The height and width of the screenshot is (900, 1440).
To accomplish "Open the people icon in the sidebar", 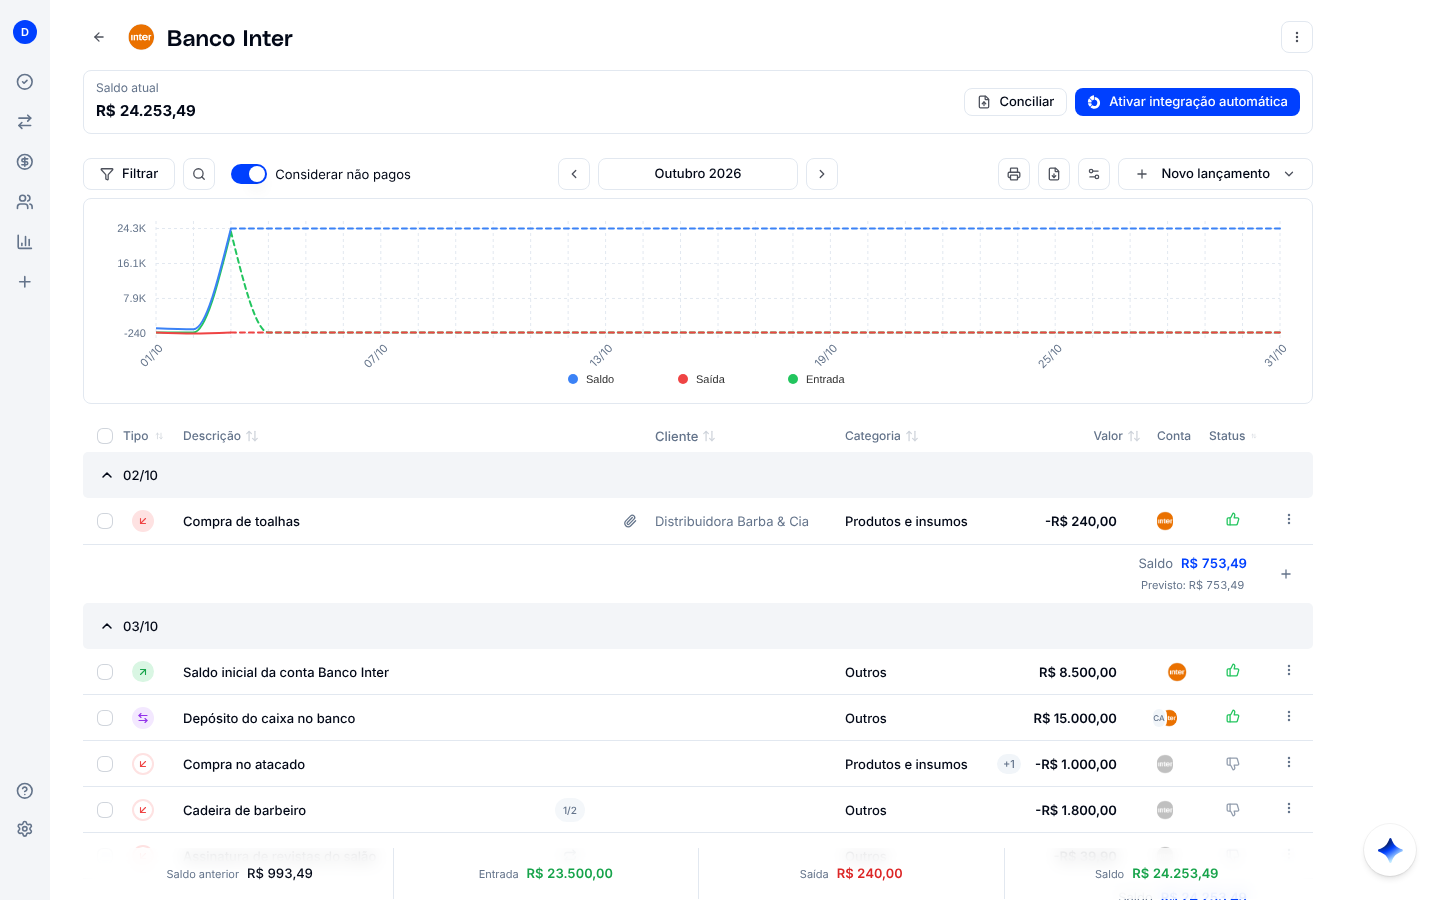I will point(25,202).
